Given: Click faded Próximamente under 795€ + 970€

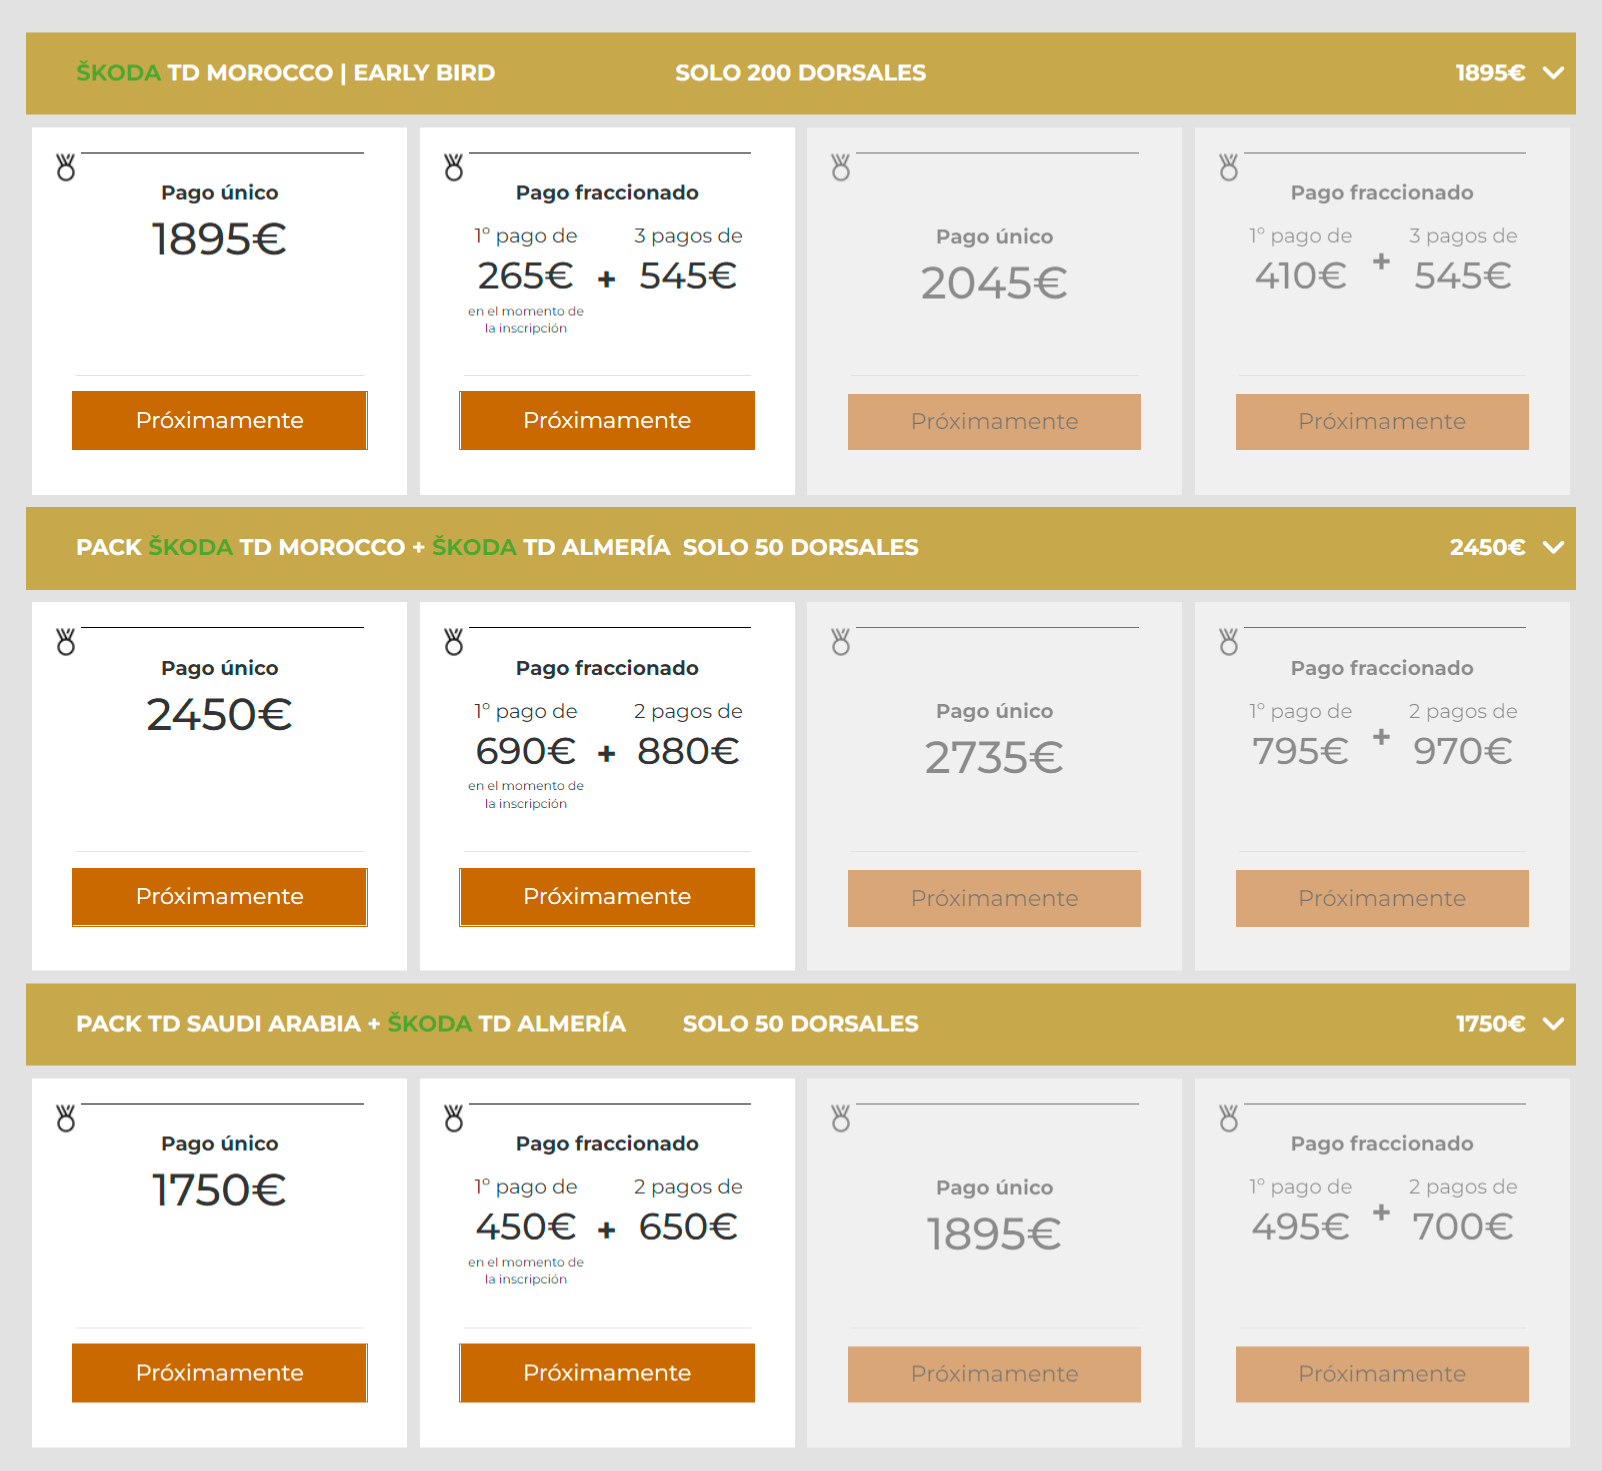Looking at the screenshot, I should (1382, 898).
